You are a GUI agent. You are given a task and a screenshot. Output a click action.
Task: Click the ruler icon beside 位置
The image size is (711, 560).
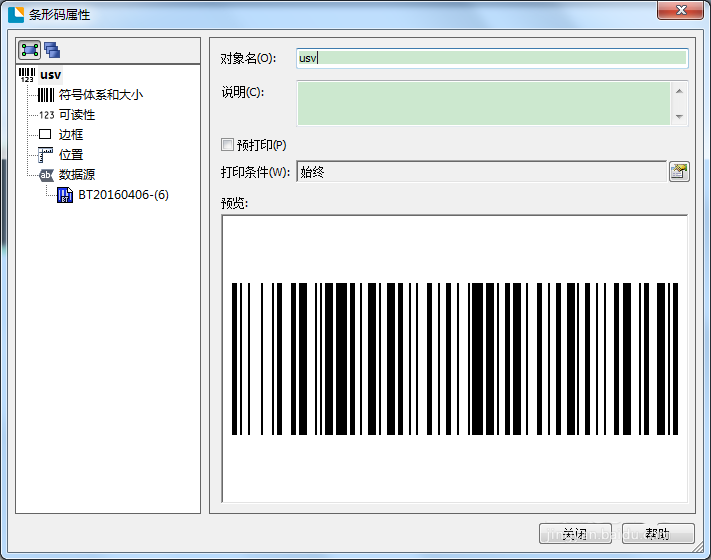(45, 155)
